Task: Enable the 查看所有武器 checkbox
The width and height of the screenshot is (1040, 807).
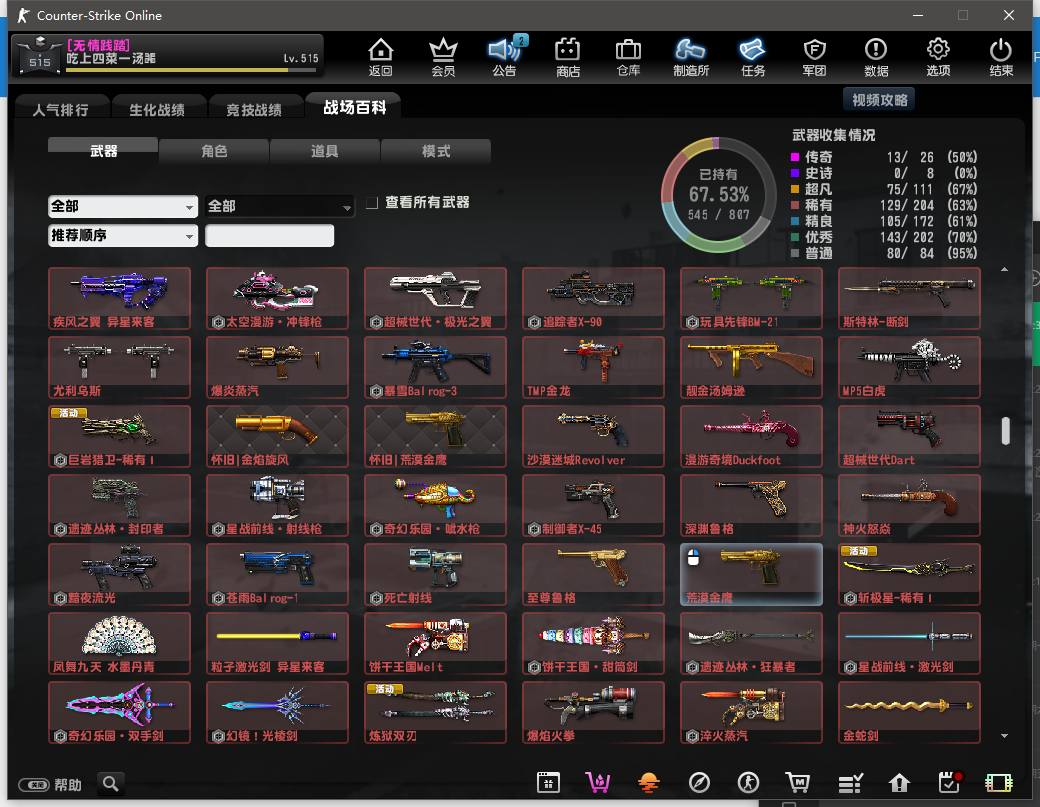Action: coord(372,202)
